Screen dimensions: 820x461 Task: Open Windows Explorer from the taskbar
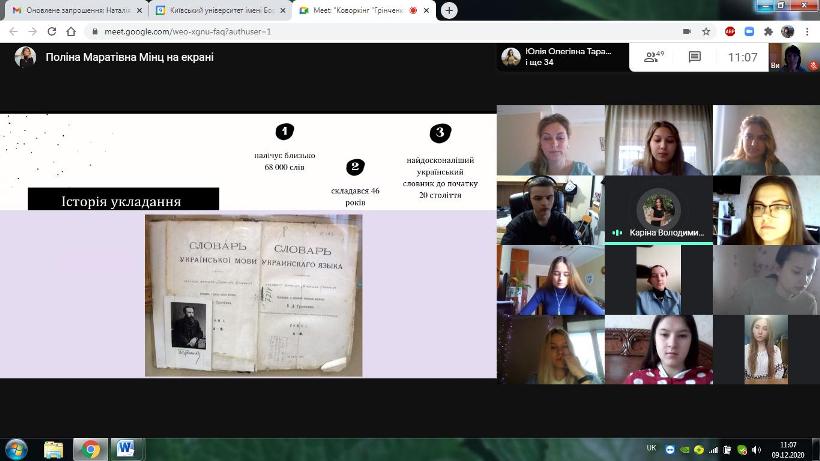(53, 450)
